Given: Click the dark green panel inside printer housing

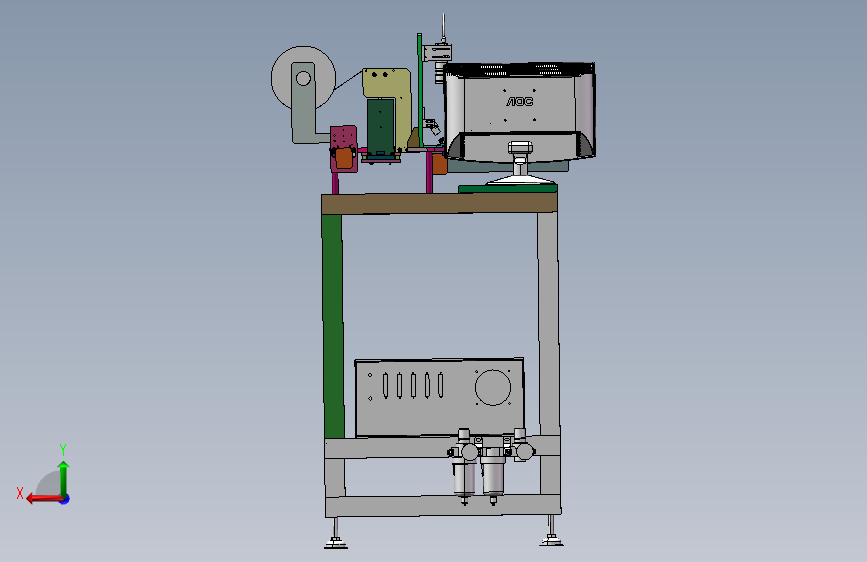Looking at the screenshot, I should coord(380,126).
